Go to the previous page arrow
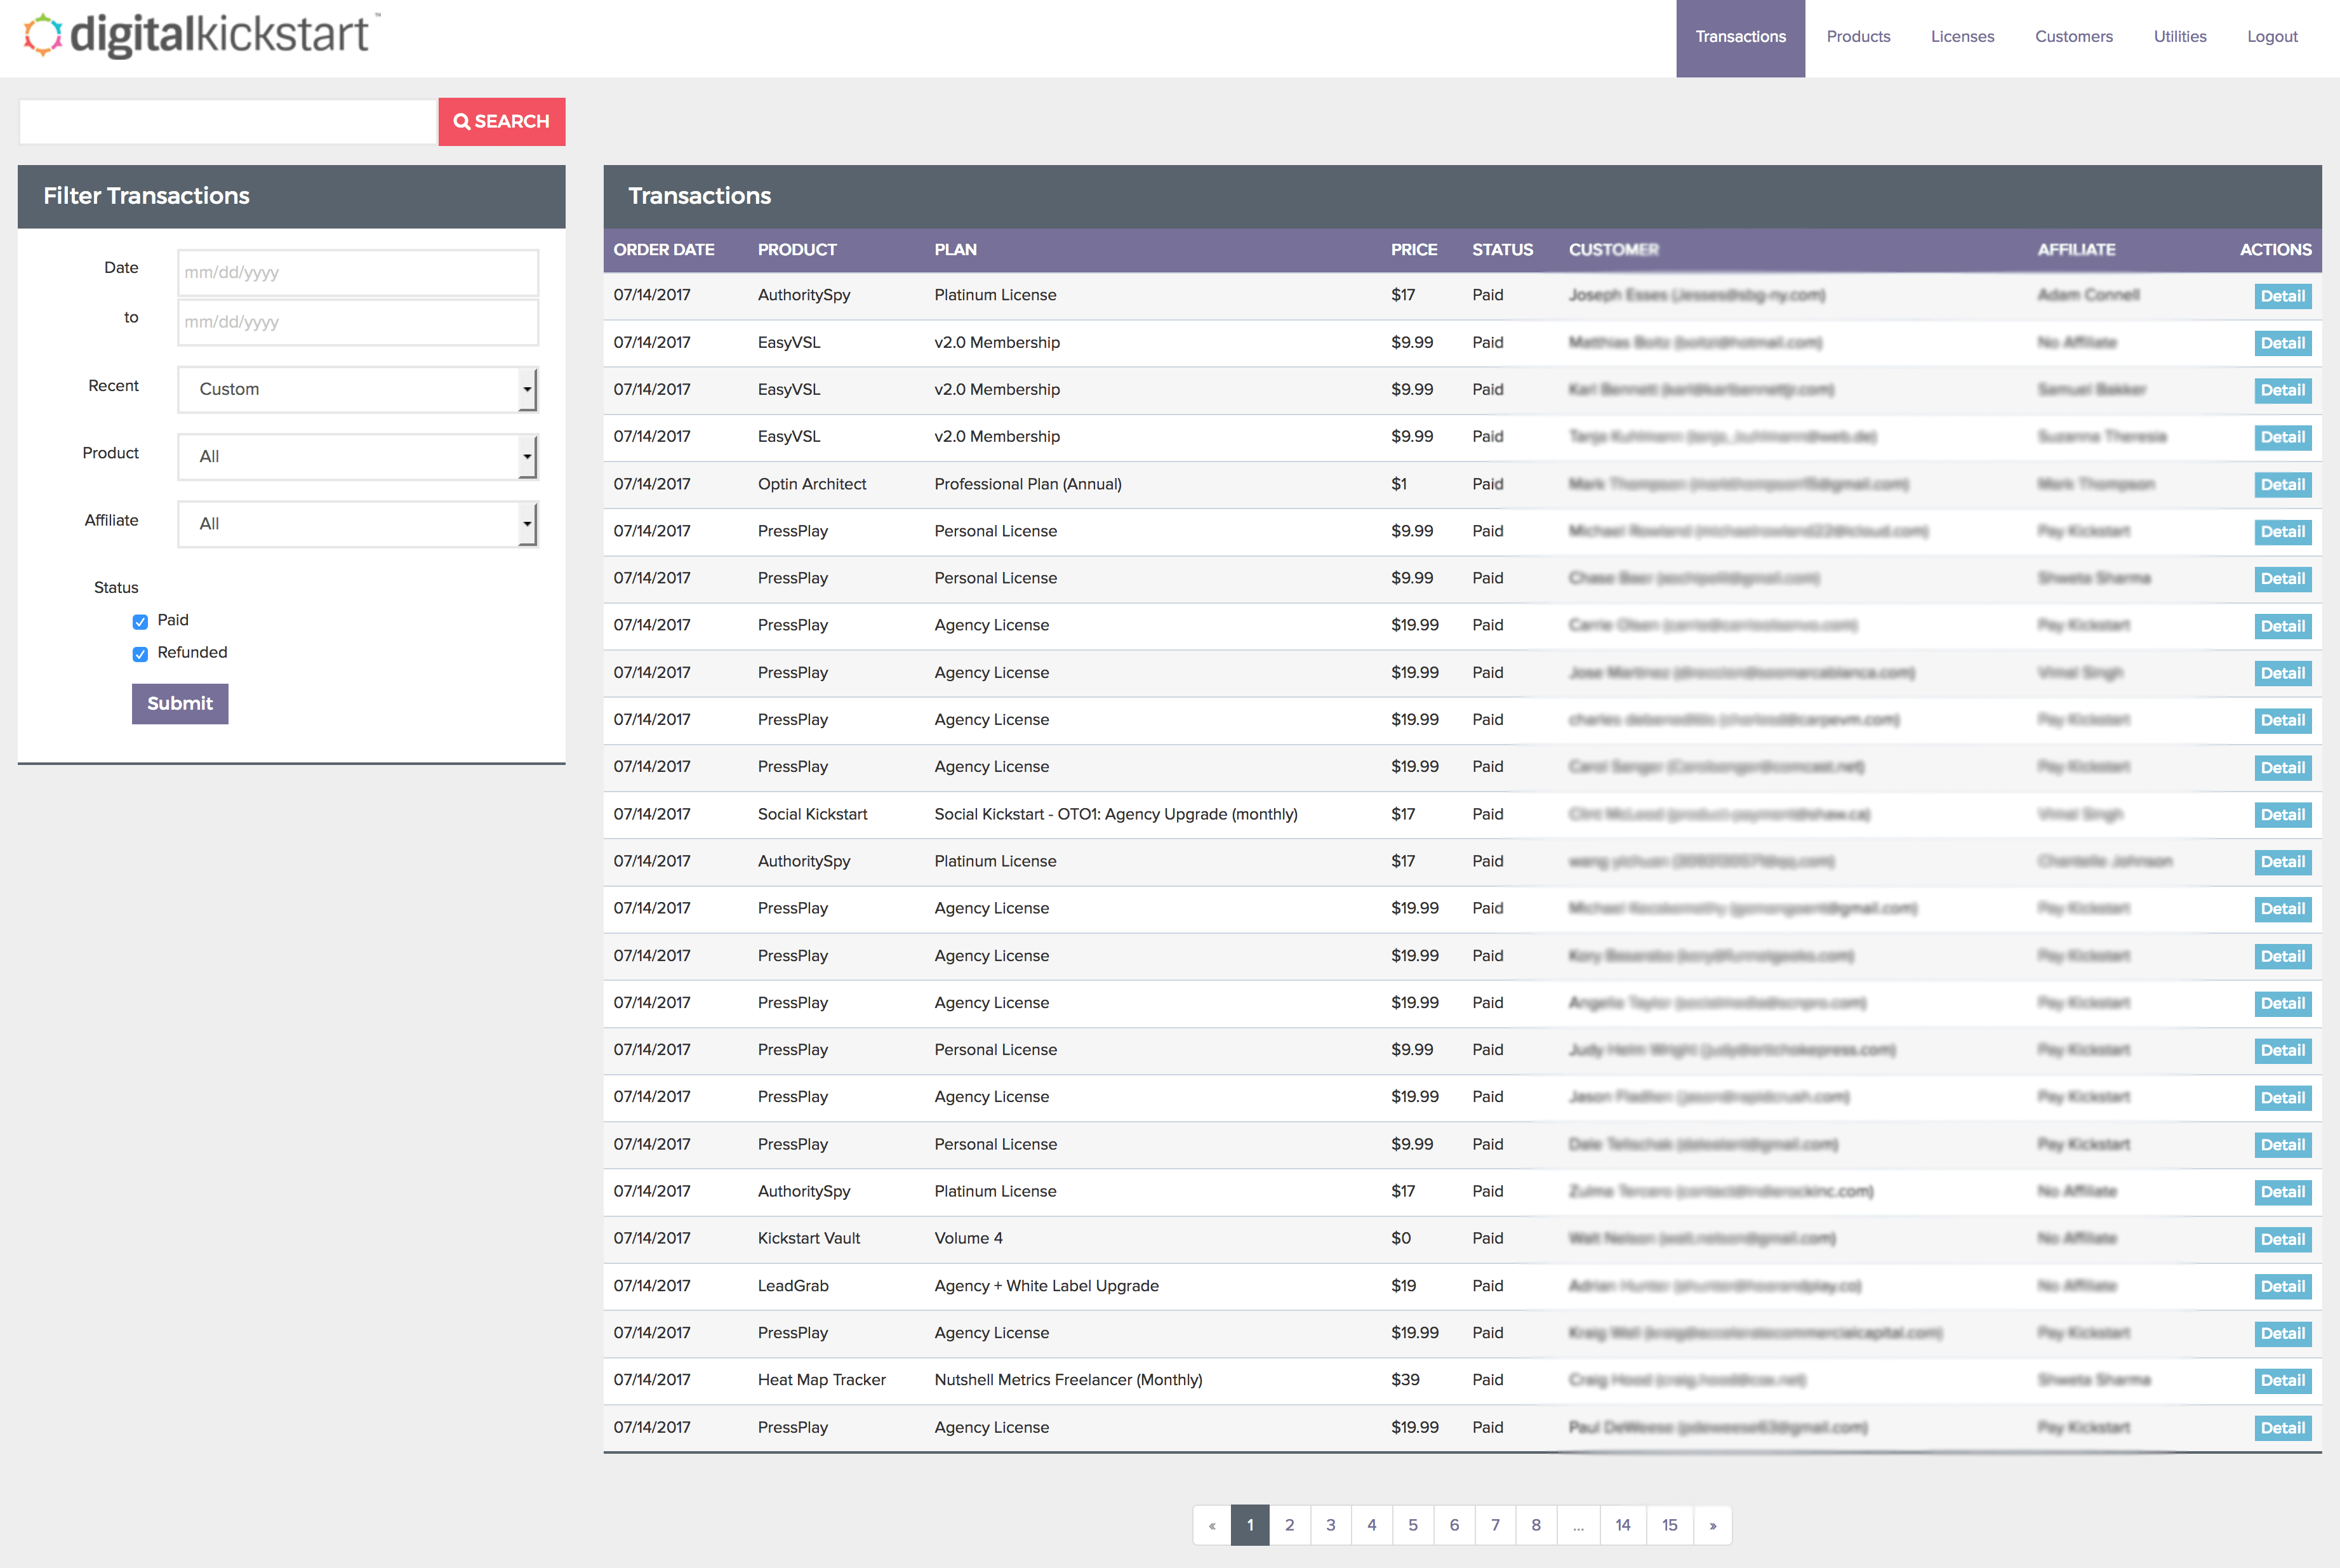 pos(1212,1525)
